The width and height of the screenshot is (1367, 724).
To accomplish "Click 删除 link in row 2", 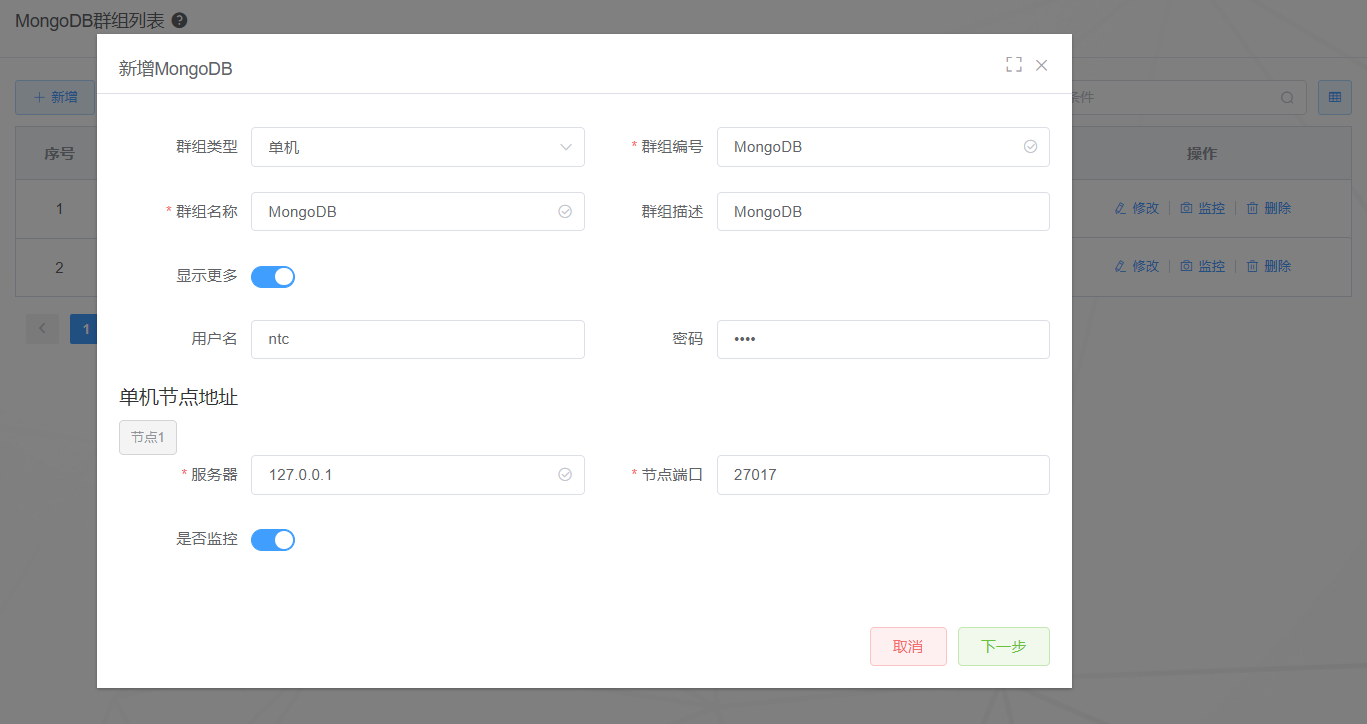I will pyautogui.click(x=1269, y=266).
